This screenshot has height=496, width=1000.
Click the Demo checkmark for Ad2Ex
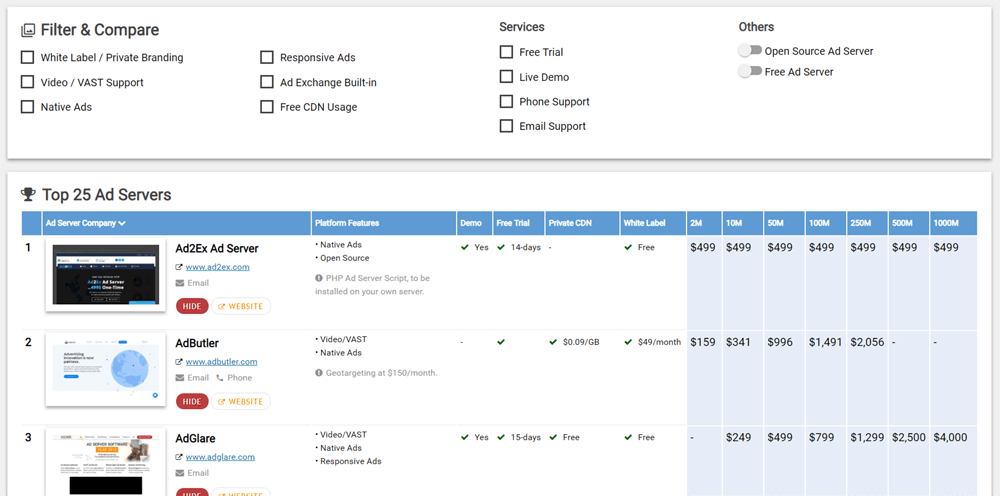[x=465, y=247]
